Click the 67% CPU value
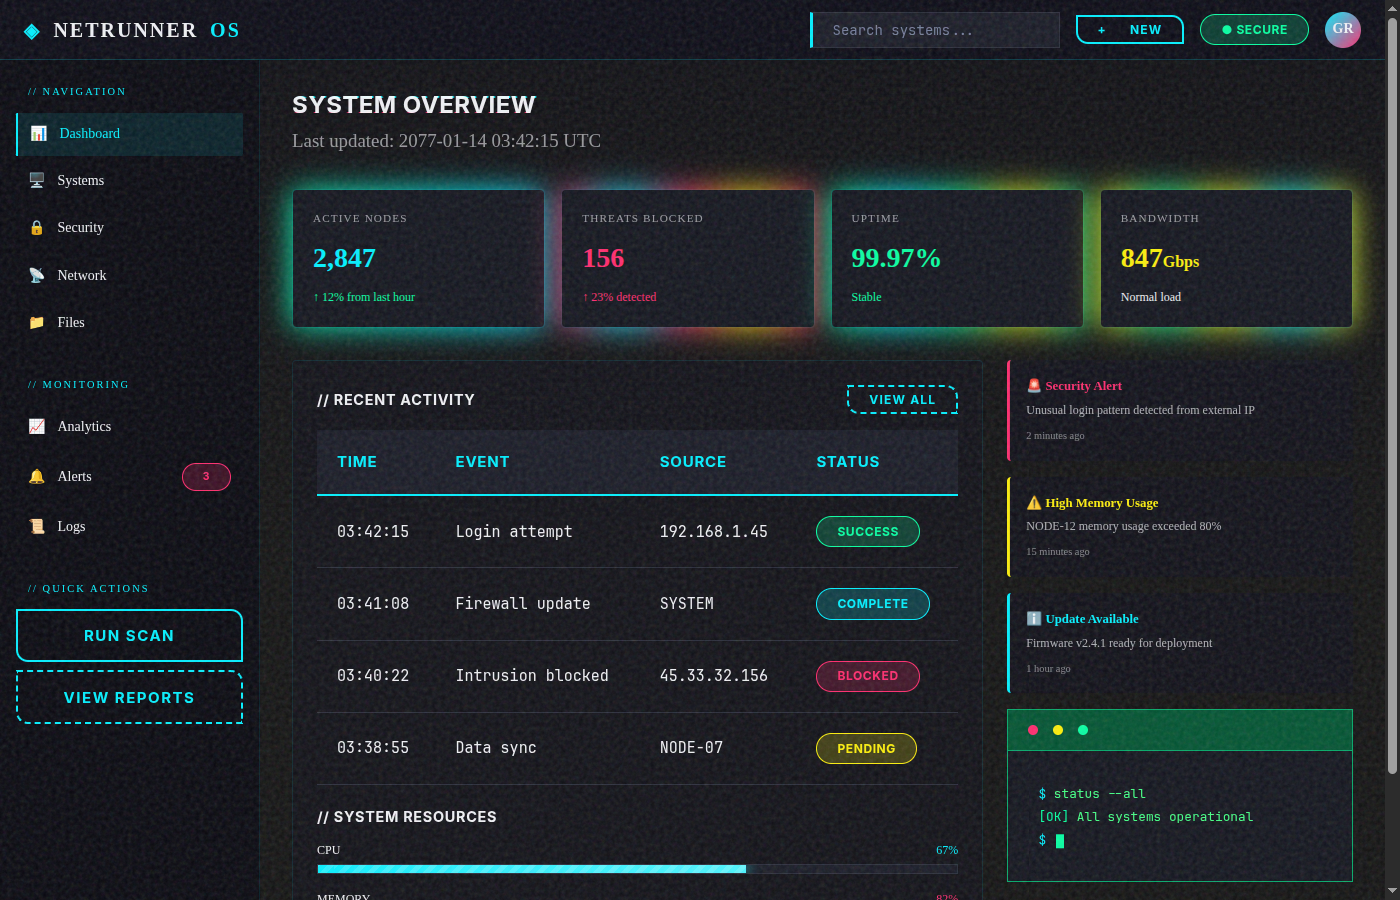The width and height of the screenshot is (1400, 900). (x=947, y=850)
